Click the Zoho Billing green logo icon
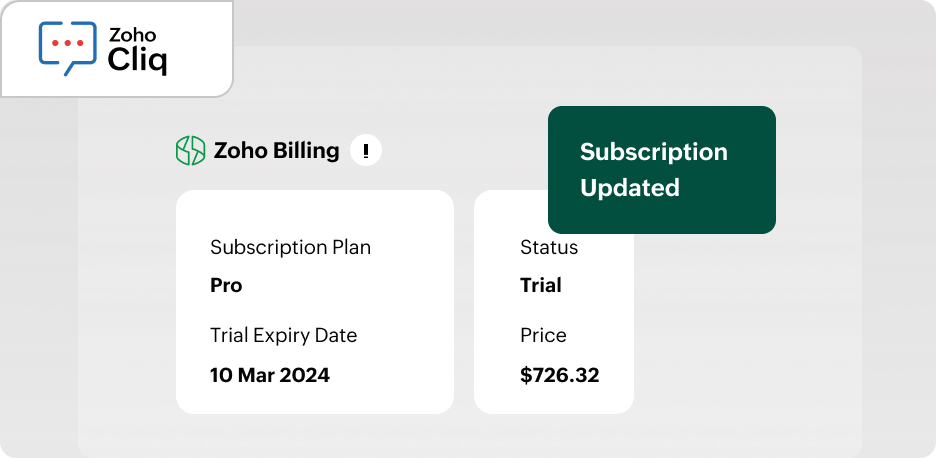936x458 pixels. click(x=190, y=151)
